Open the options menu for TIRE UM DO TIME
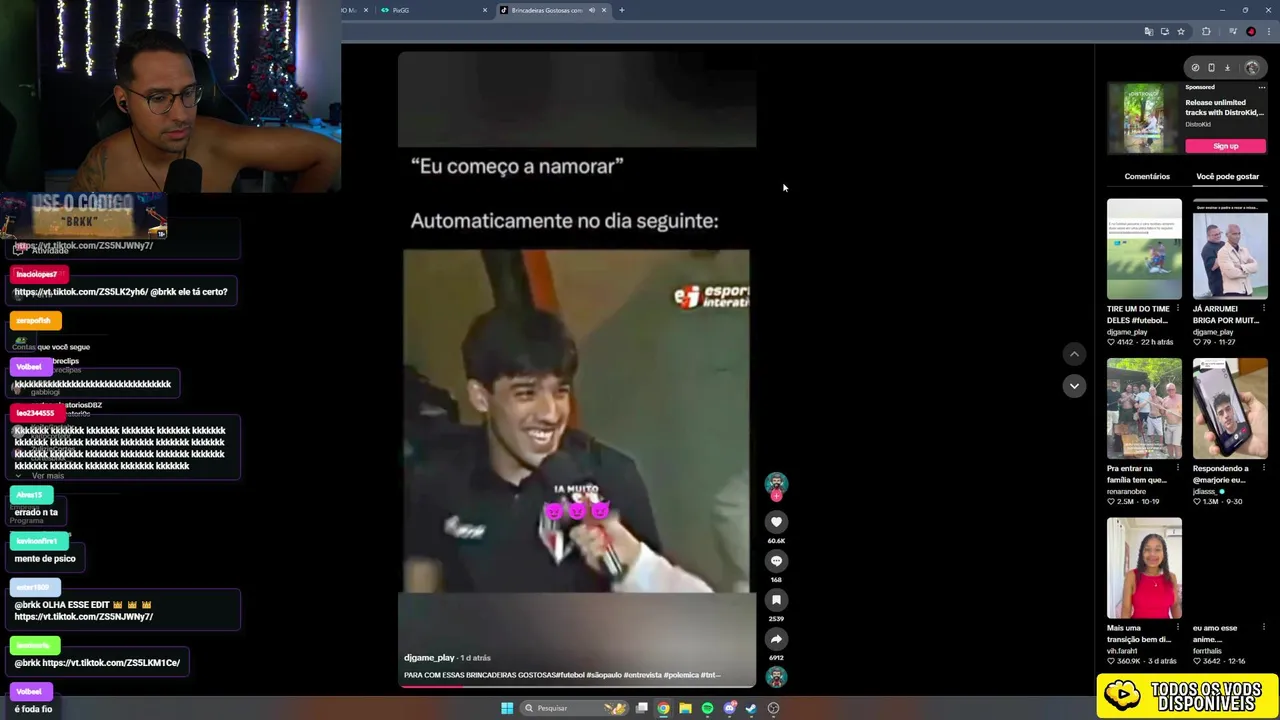 1179,309
